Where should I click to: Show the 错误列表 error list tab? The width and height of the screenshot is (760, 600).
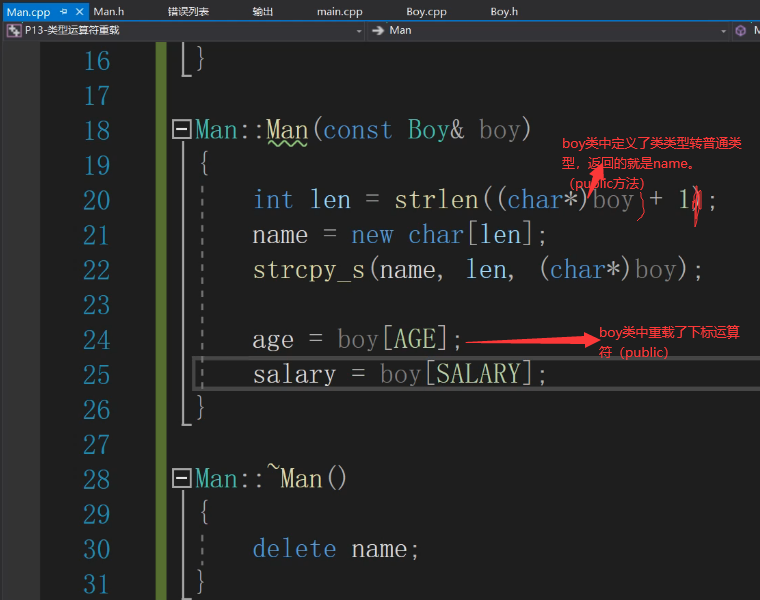point(188,12)
